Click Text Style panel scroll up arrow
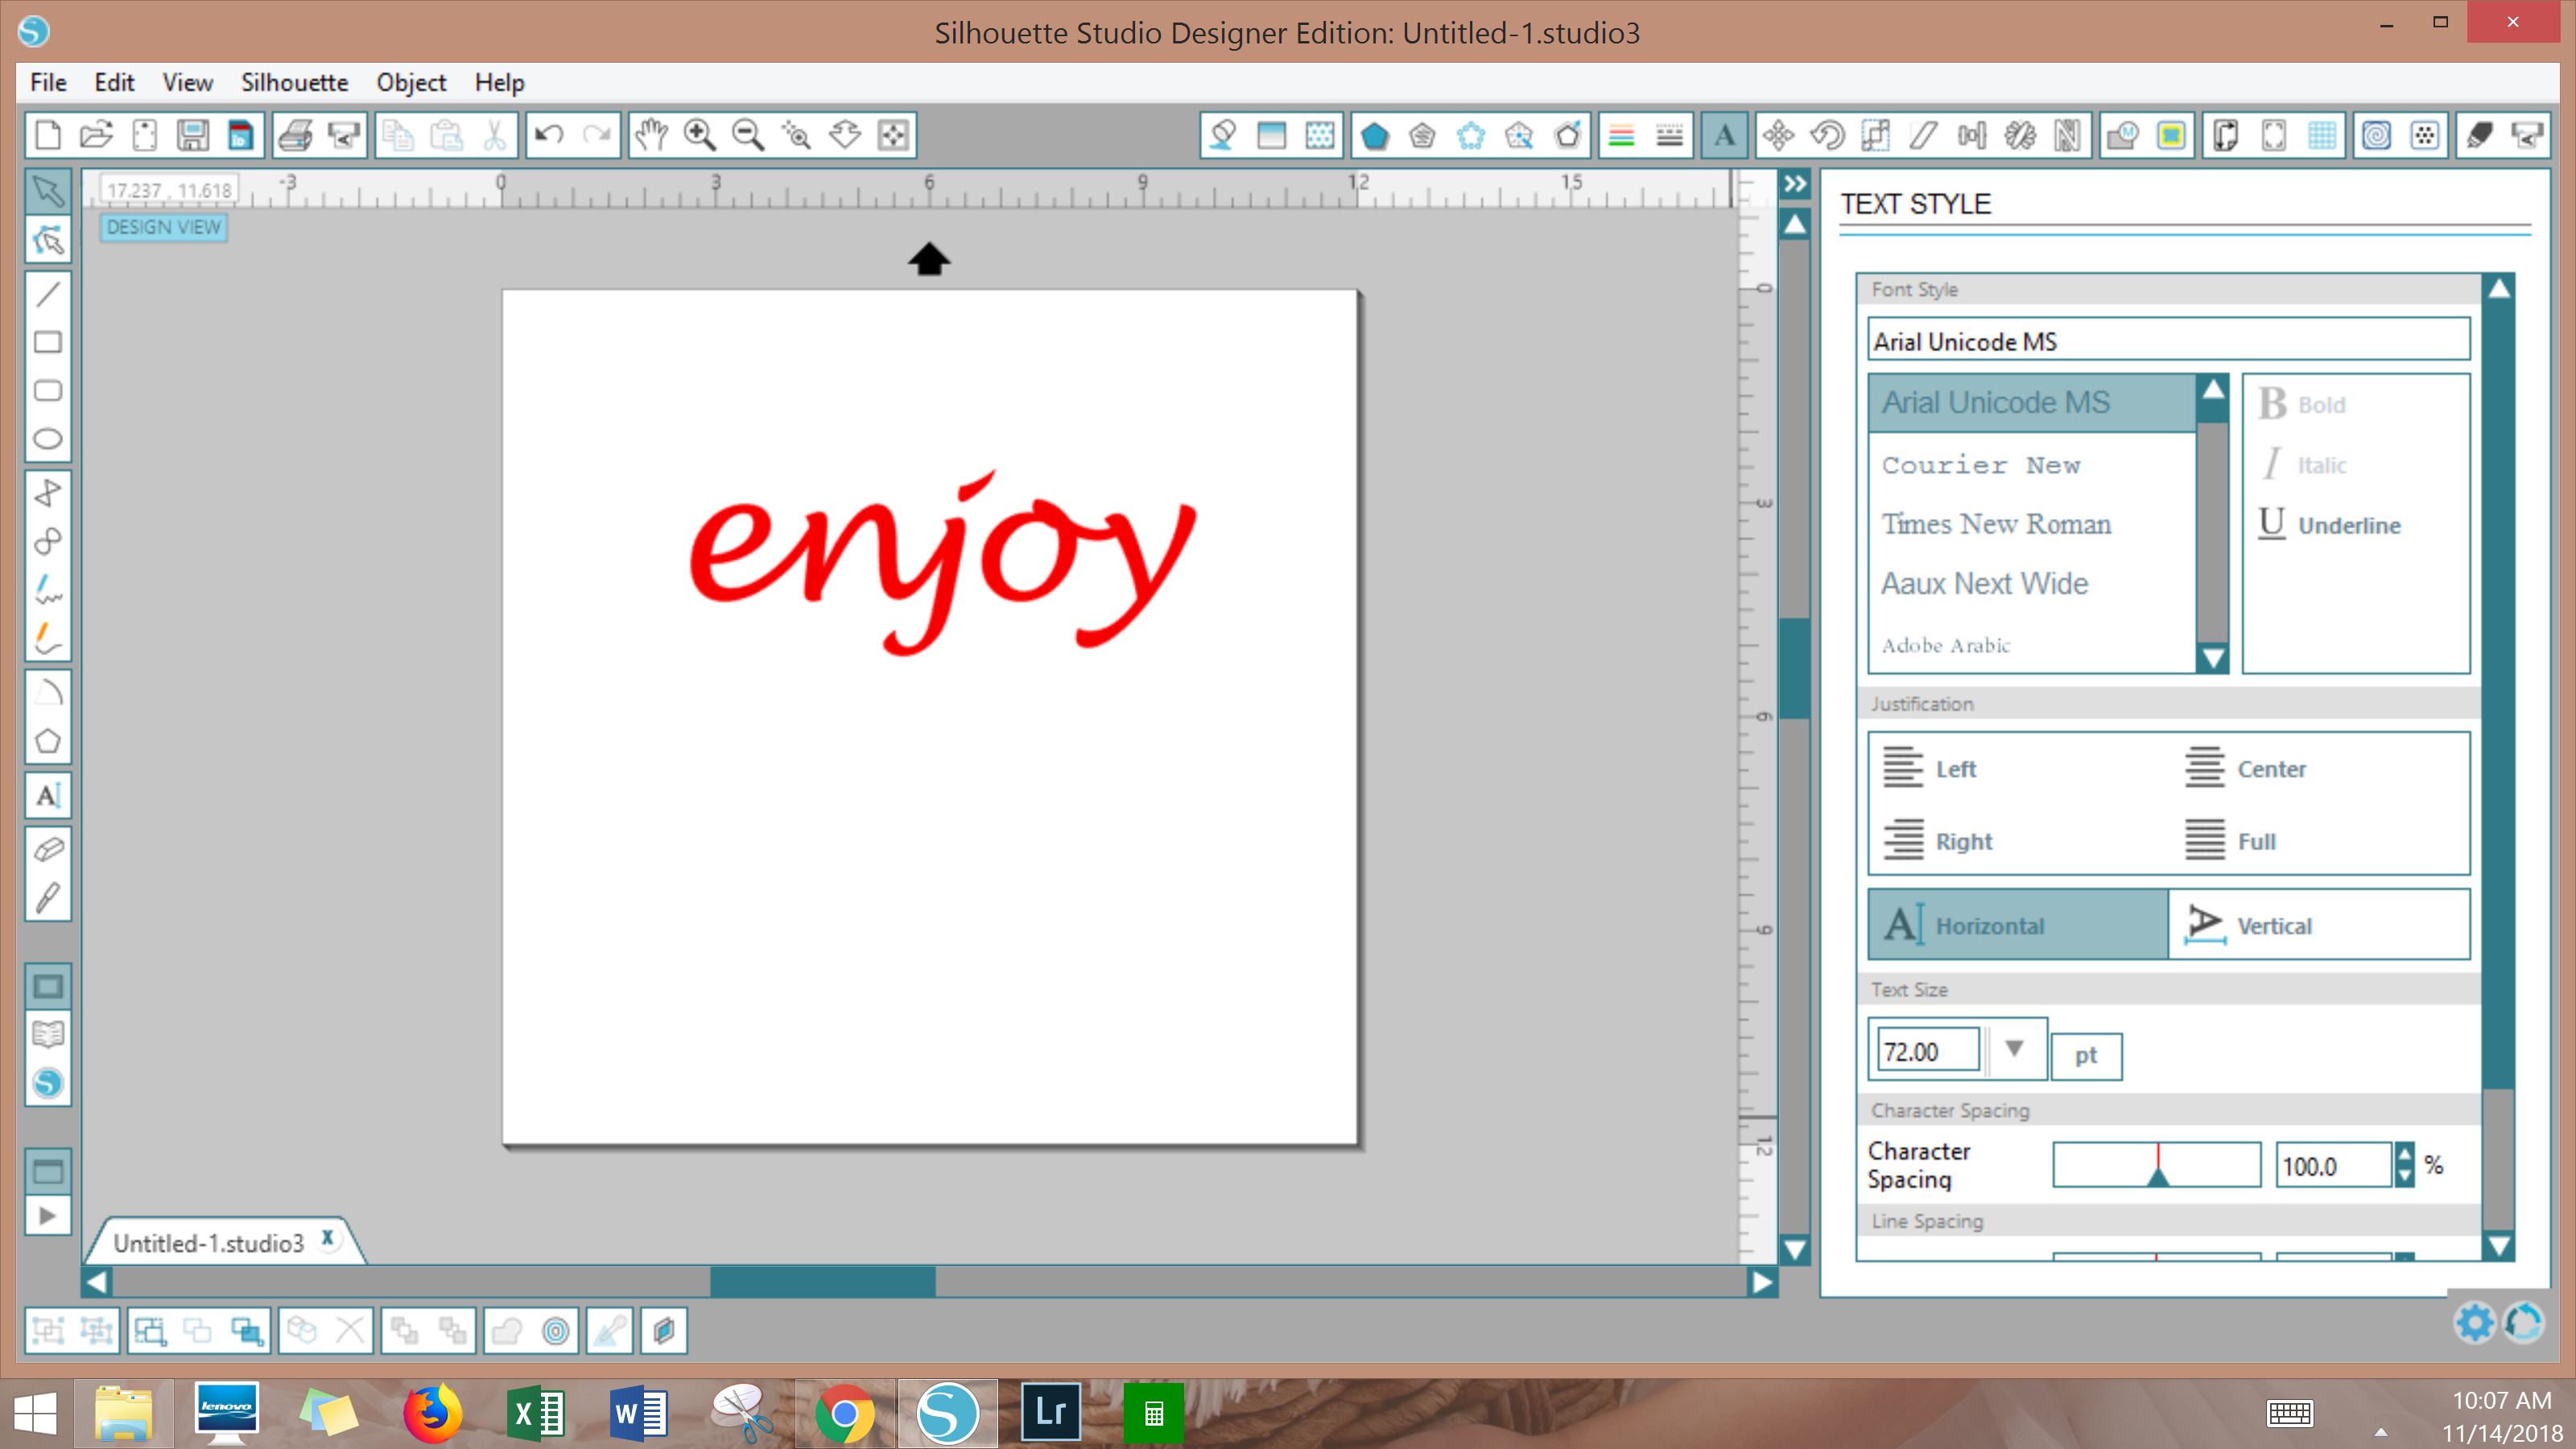 coord(2499,288)
